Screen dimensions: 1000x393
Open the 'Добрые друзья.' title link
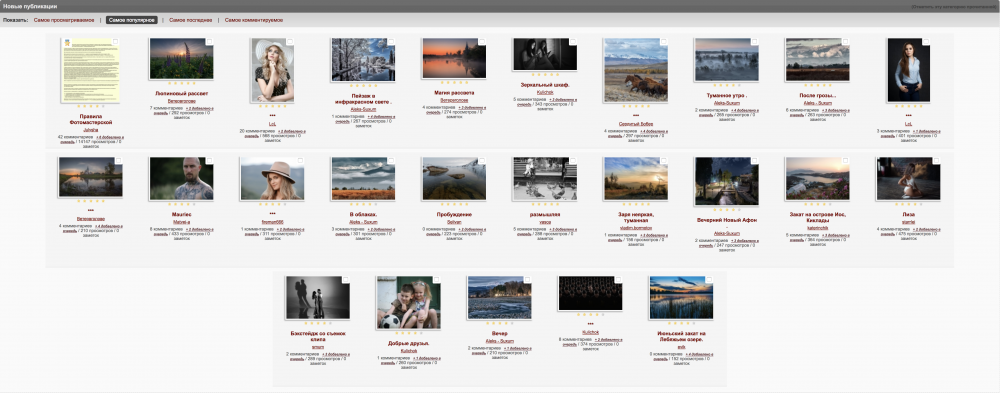coord(408,343)
